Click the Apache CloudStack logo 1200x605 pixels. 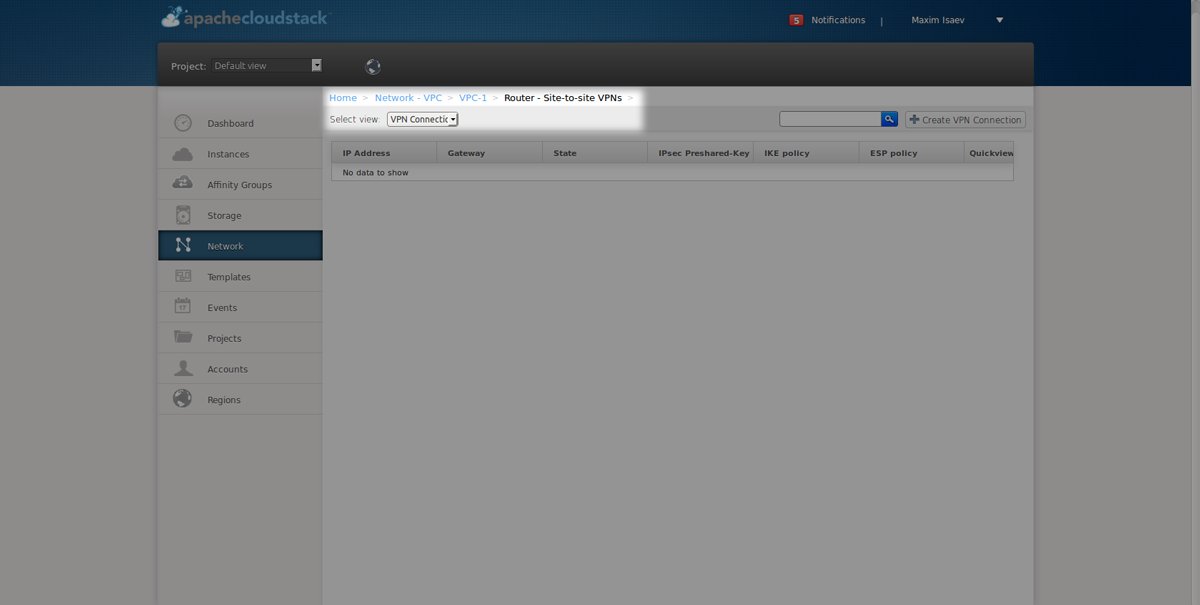point(244,18)
